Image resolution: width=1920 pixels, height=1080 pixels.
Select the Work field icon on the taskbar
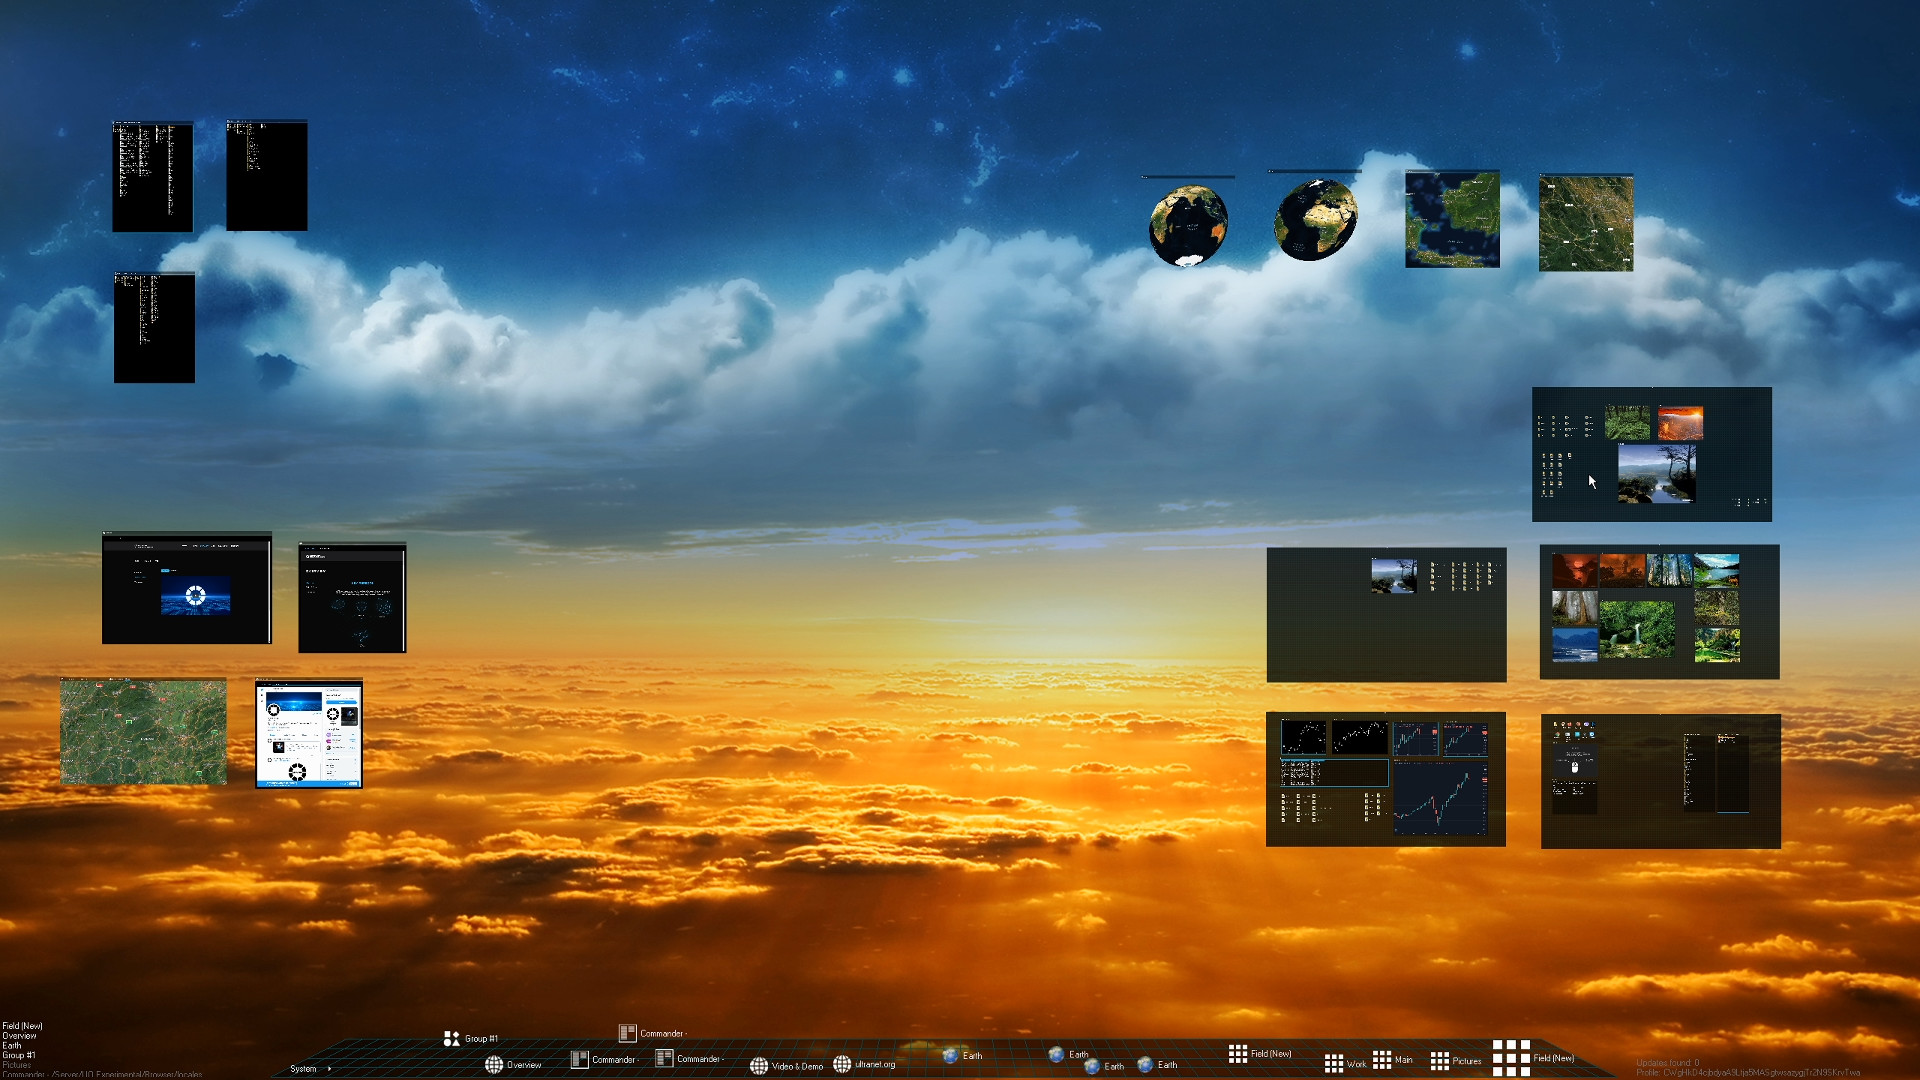click(x=1335, y=1064)
